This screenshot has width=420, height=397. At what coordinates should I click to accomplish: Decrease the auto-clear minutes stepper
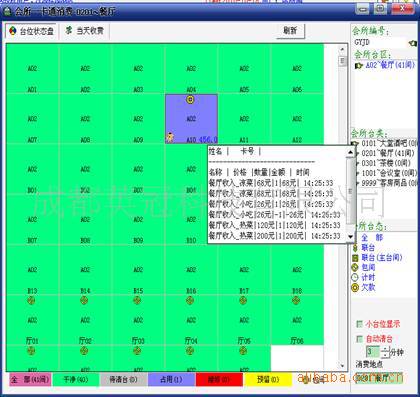point(385,355)
